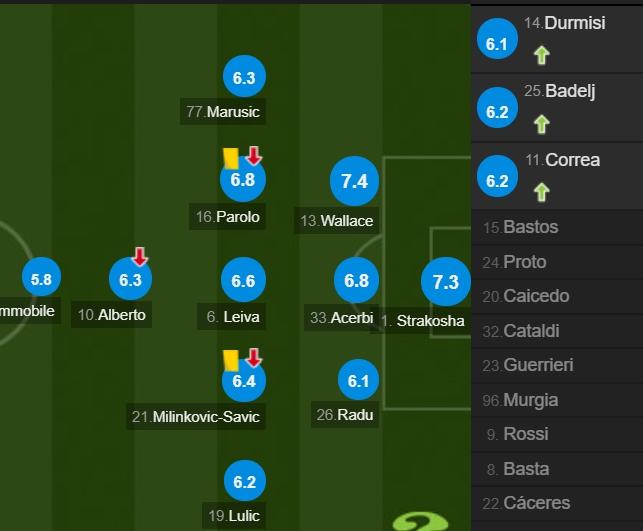The image size is (643, 531).
Task: Select 19. Lulic player label
Action: (234, 515)
